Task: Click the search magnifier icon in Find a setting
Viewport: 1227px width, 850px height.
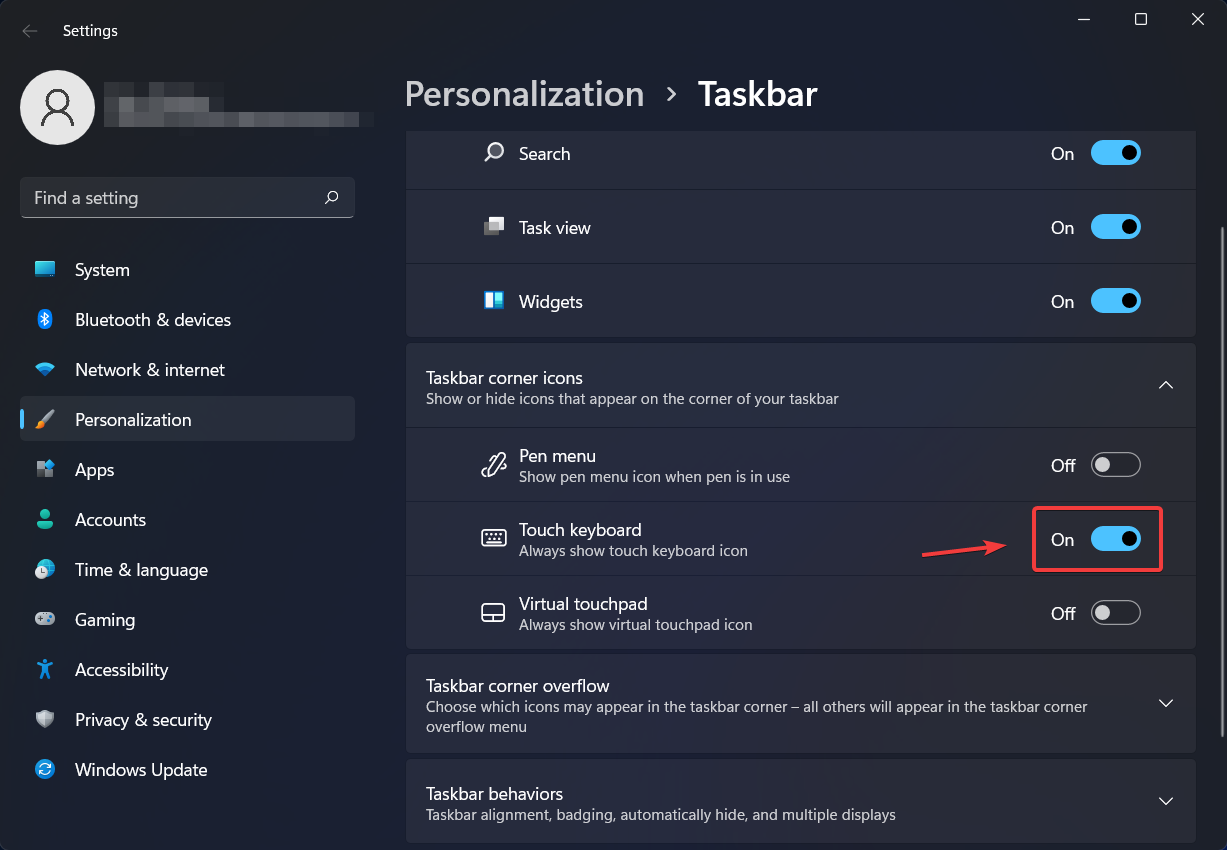Action: coord(332,198)
